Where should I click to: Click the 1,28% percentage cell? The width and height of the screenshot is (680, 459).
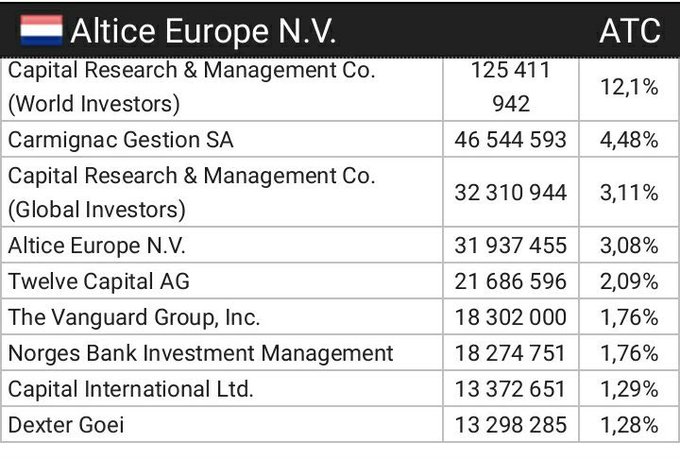(629, 425)
